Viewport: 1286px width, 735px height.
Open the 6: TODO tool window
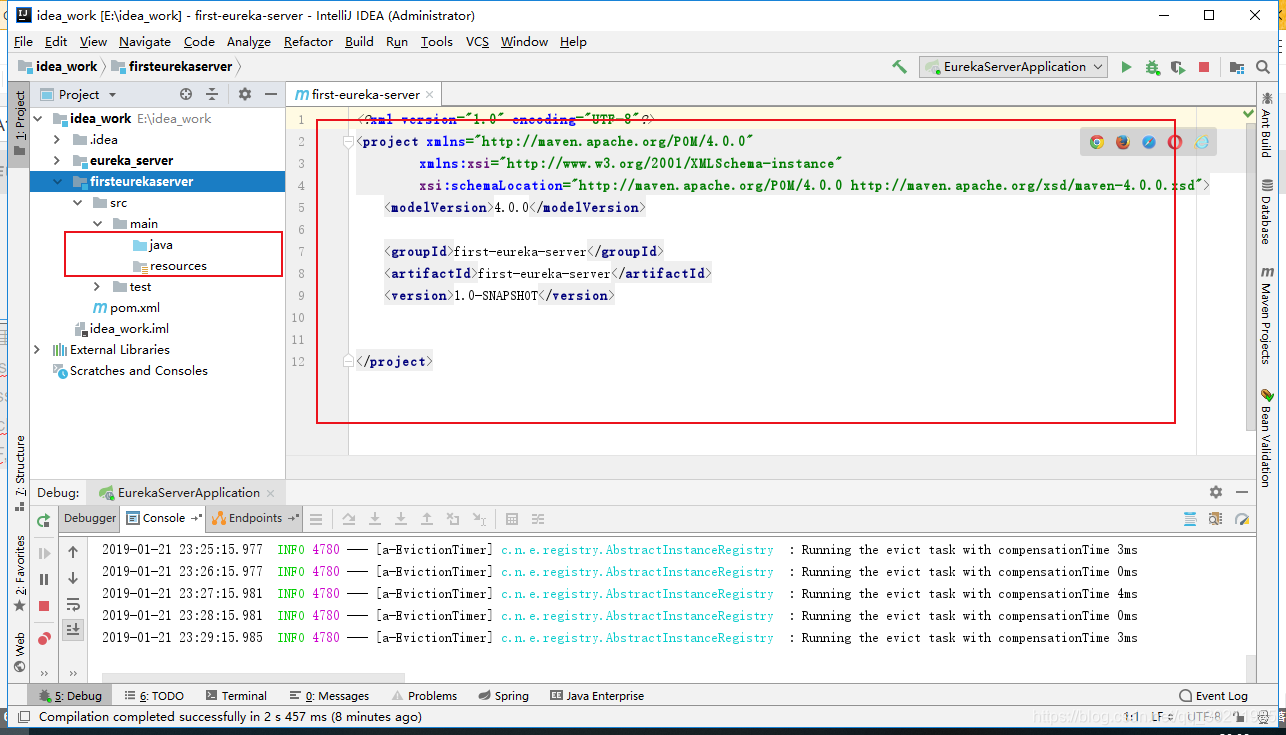(154, 696)
